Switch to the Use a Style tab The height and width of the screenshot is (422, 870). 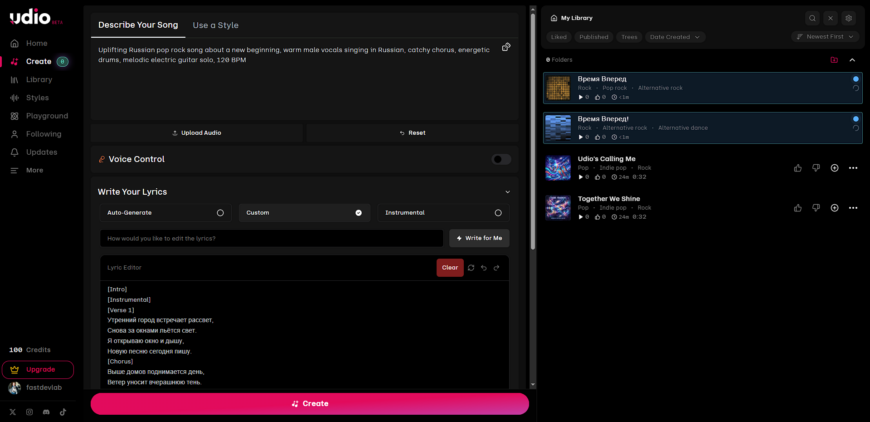tap(215, 25)
